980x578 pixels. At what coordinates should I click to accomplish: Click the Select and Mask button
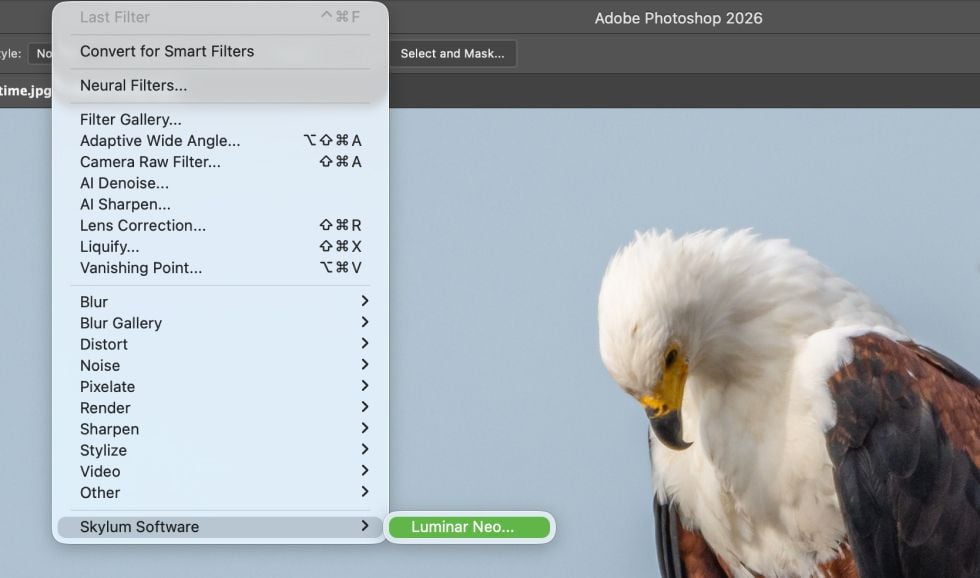pos(452,54)
